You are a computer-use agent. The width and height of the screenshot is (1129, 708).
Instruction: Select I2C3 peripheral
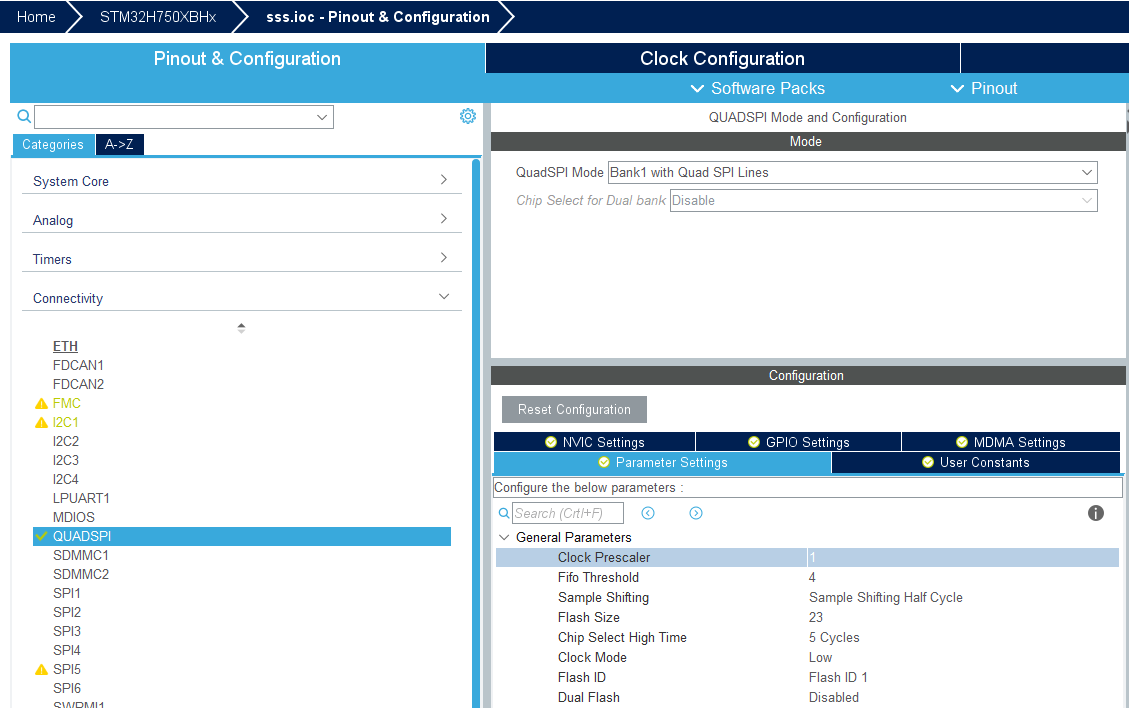(66, 460)
